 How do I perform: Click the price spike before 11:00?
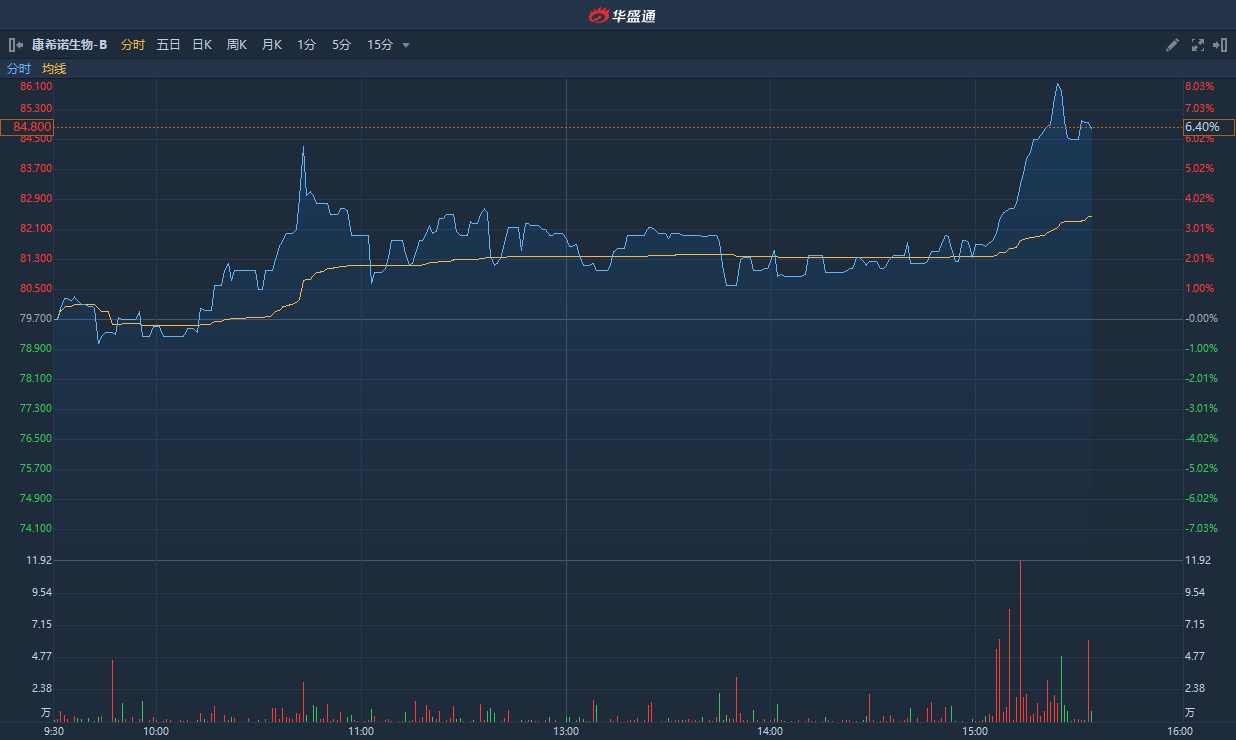(x=303, y=148)
